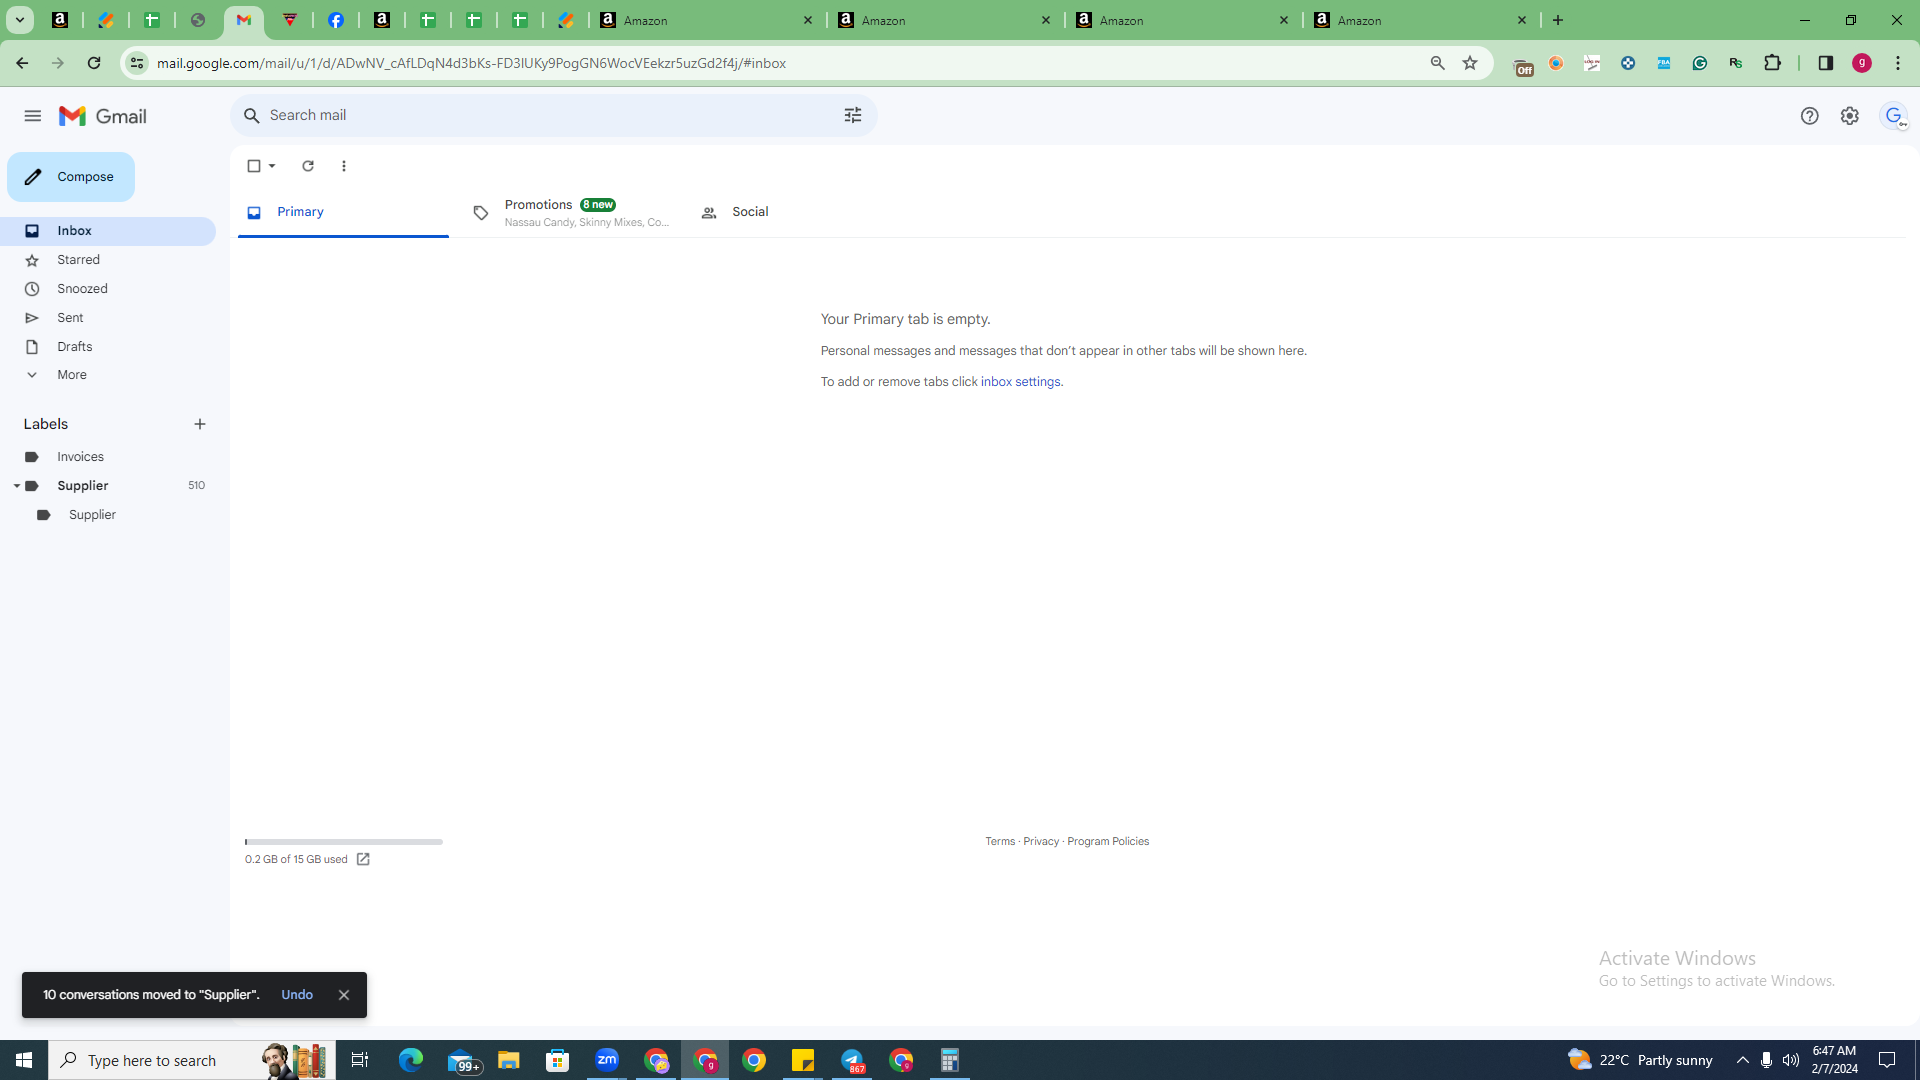Open Calculator from the taskbar
This screenshot has height=1080, width=1920.
click(x=950, y=1060)
